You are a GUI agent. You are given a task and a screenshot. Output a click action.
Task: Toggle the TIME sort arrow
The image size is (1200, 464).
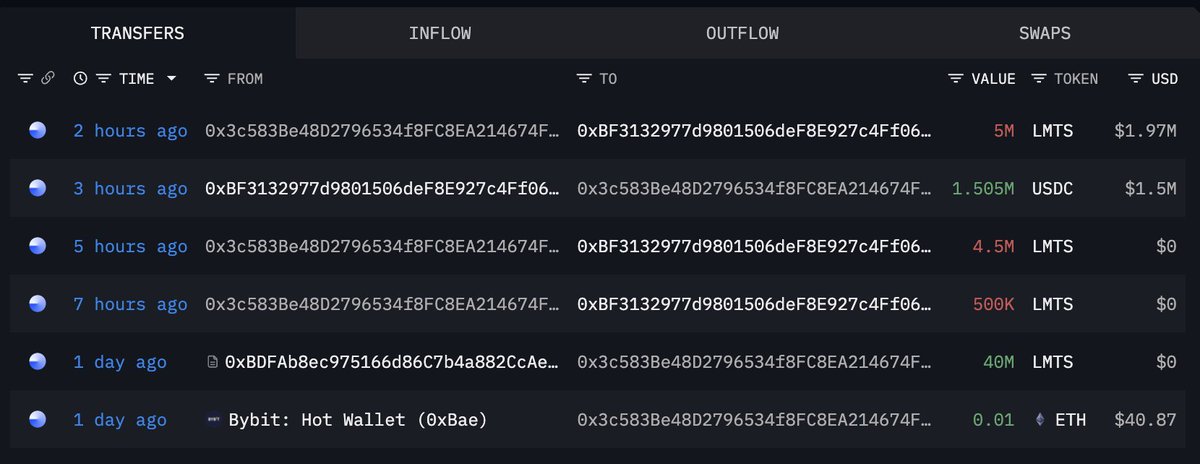tap(171, 79)
